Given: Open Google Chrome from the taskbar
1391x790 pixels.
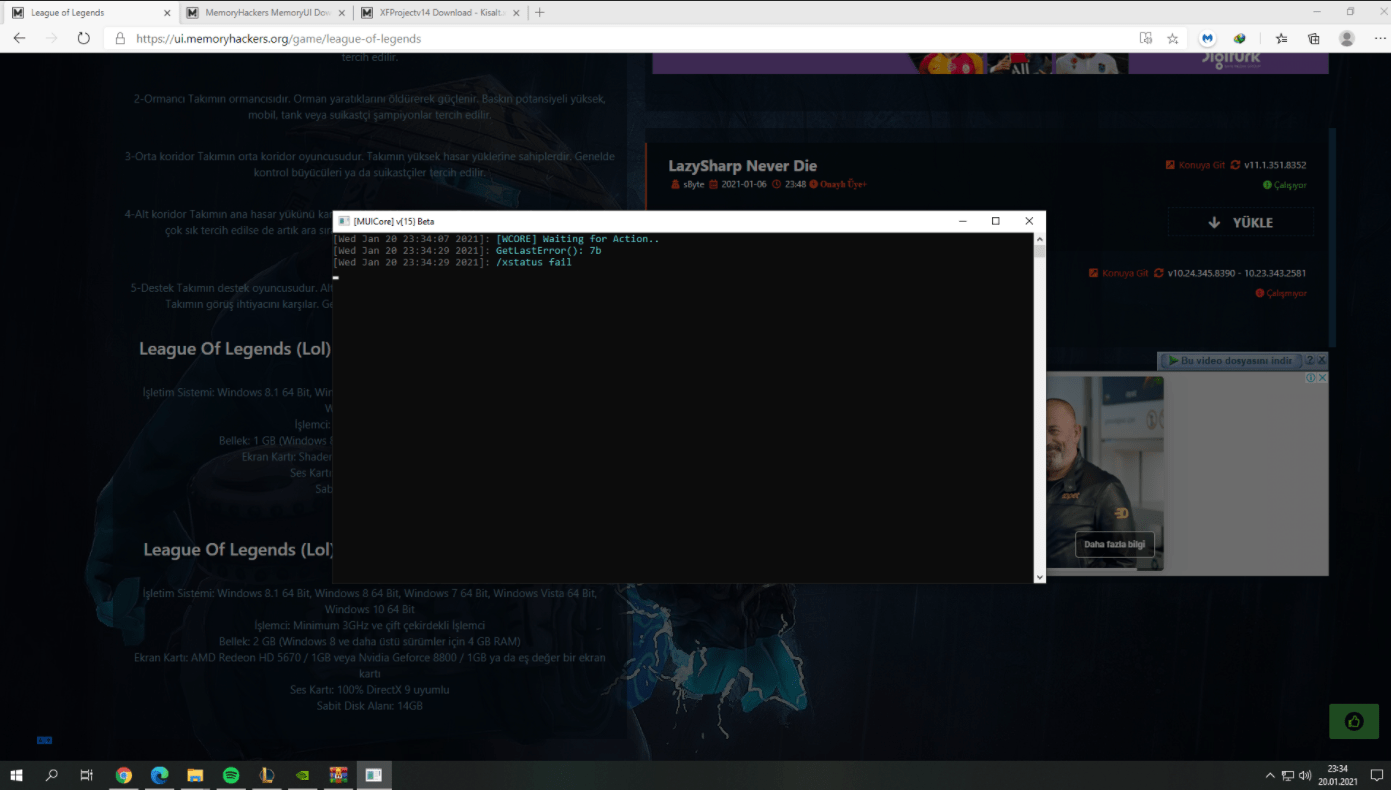Looking at the screenshot, I should point(124,775).
